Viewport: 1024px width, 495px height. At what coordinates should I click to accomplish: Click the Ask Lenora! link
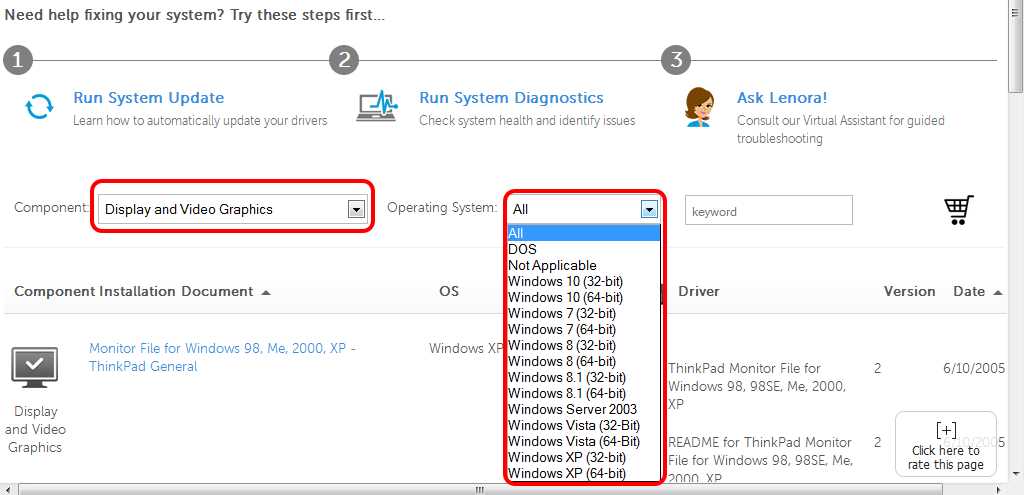click(782, 98)
